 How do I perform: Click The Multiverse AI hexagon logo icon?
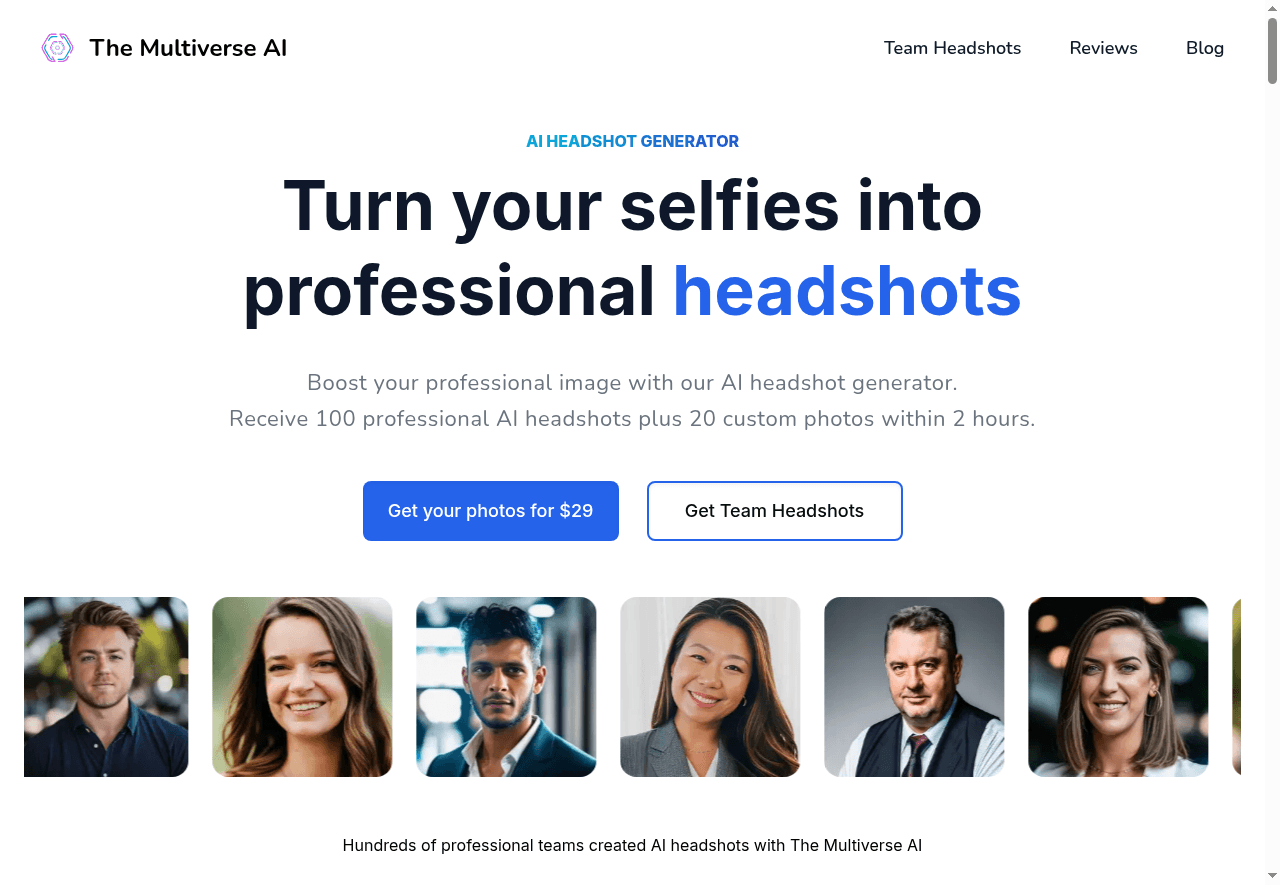[57, 48]
